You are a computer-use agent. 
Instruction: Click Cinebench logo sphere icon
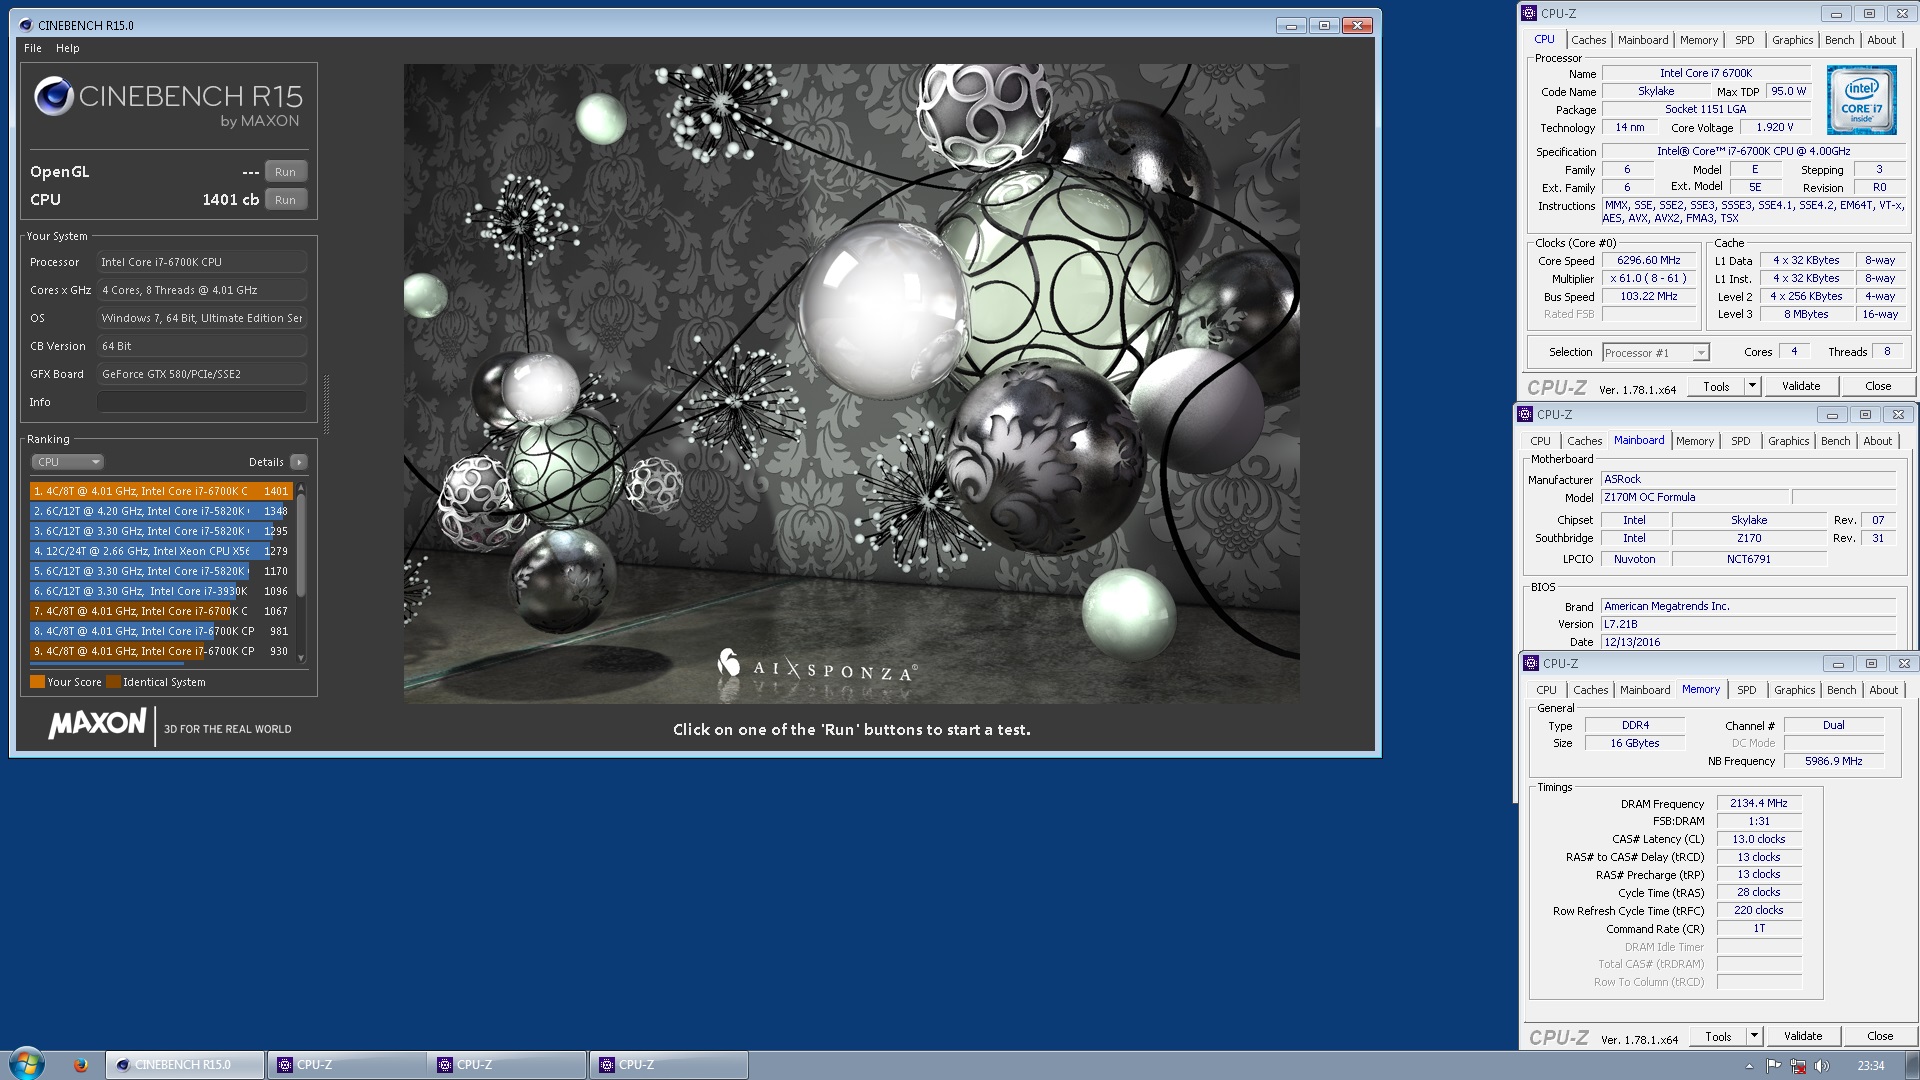(x=53, y=96)
